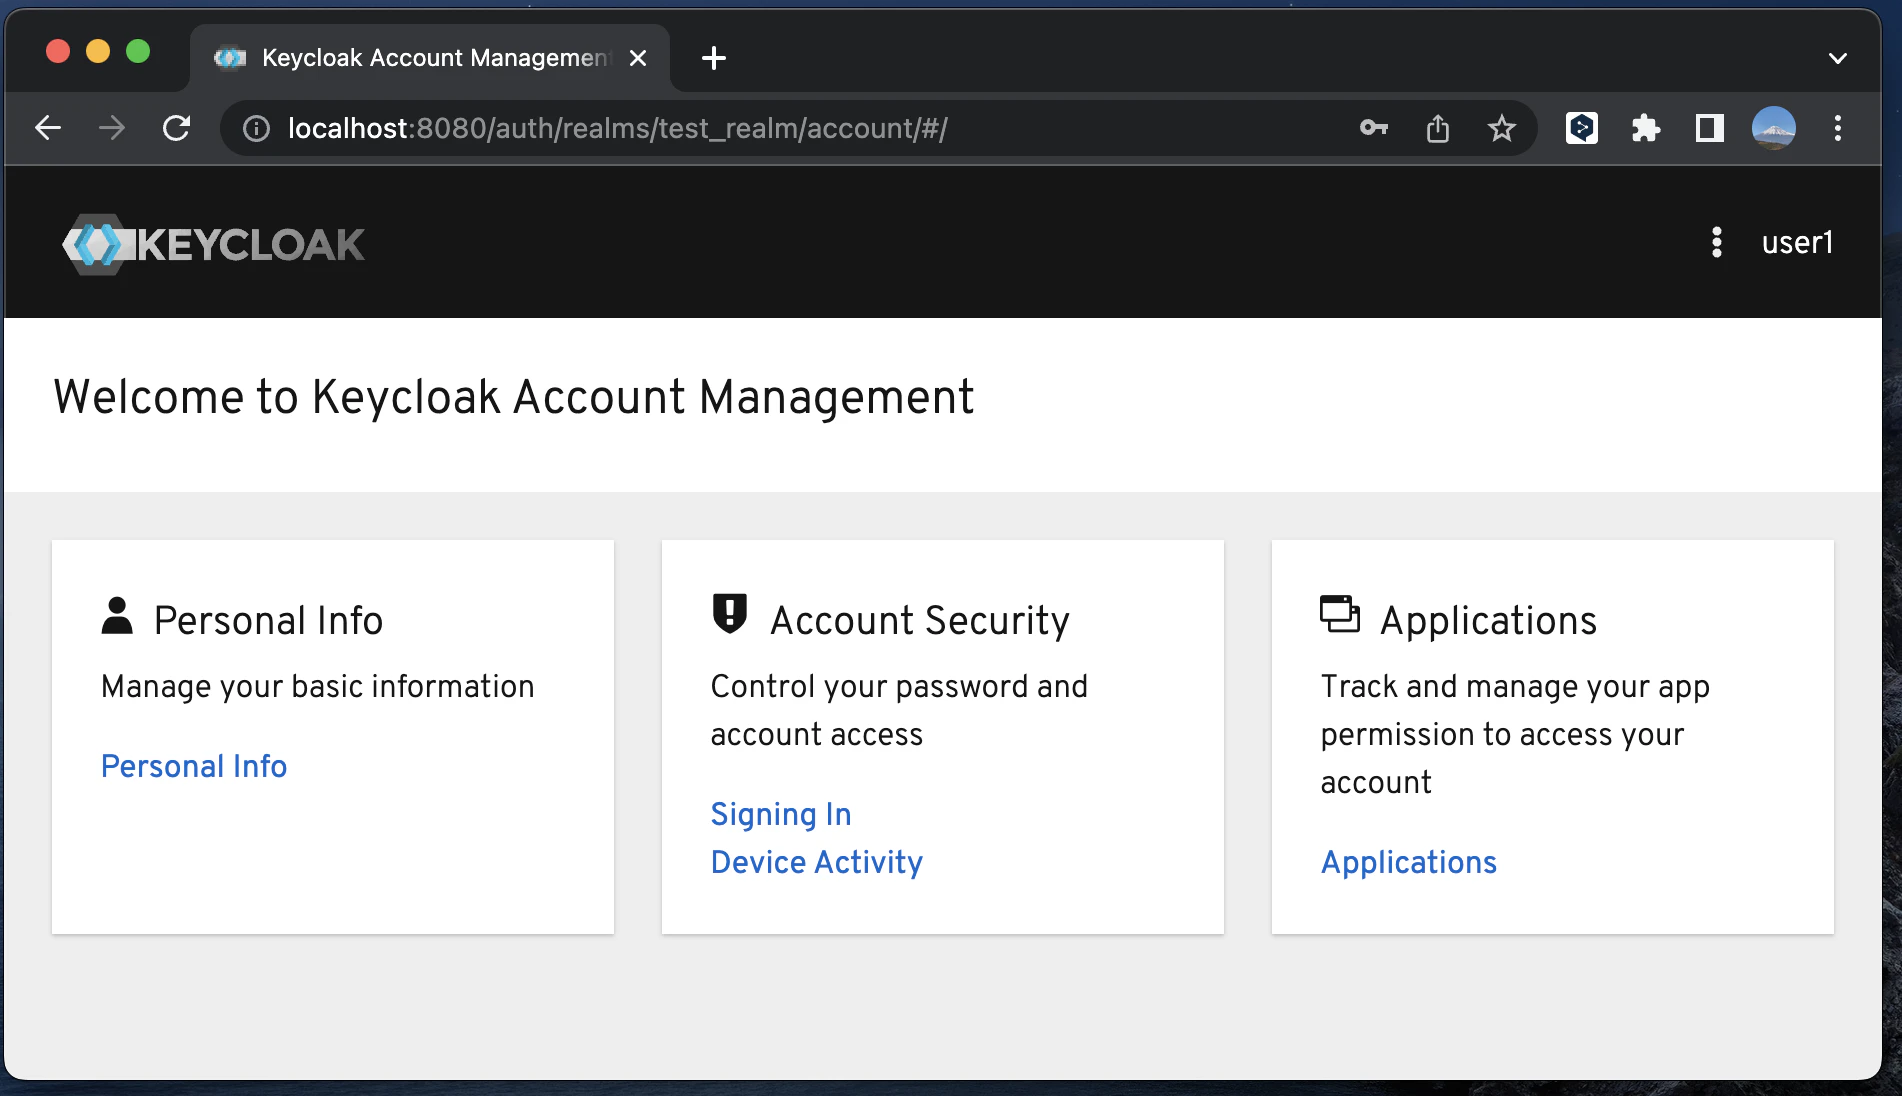
Task: Click the Personal Info person icon
Action: tap(117, 616)
